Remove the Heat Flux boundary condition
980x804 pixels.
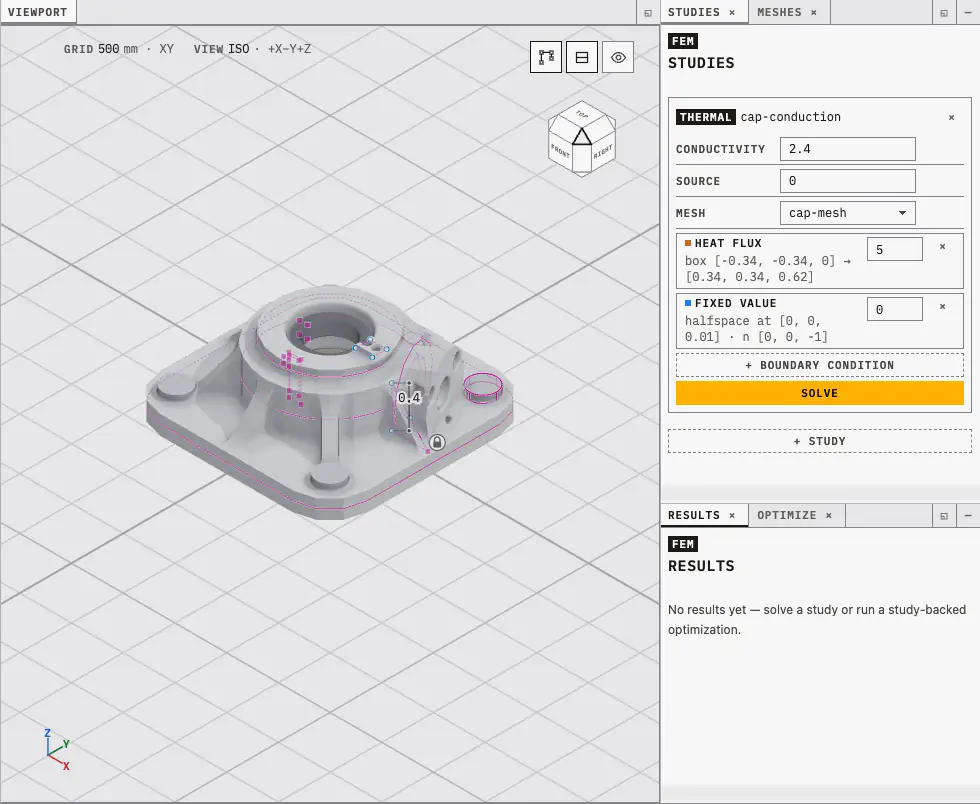(942, 247)
